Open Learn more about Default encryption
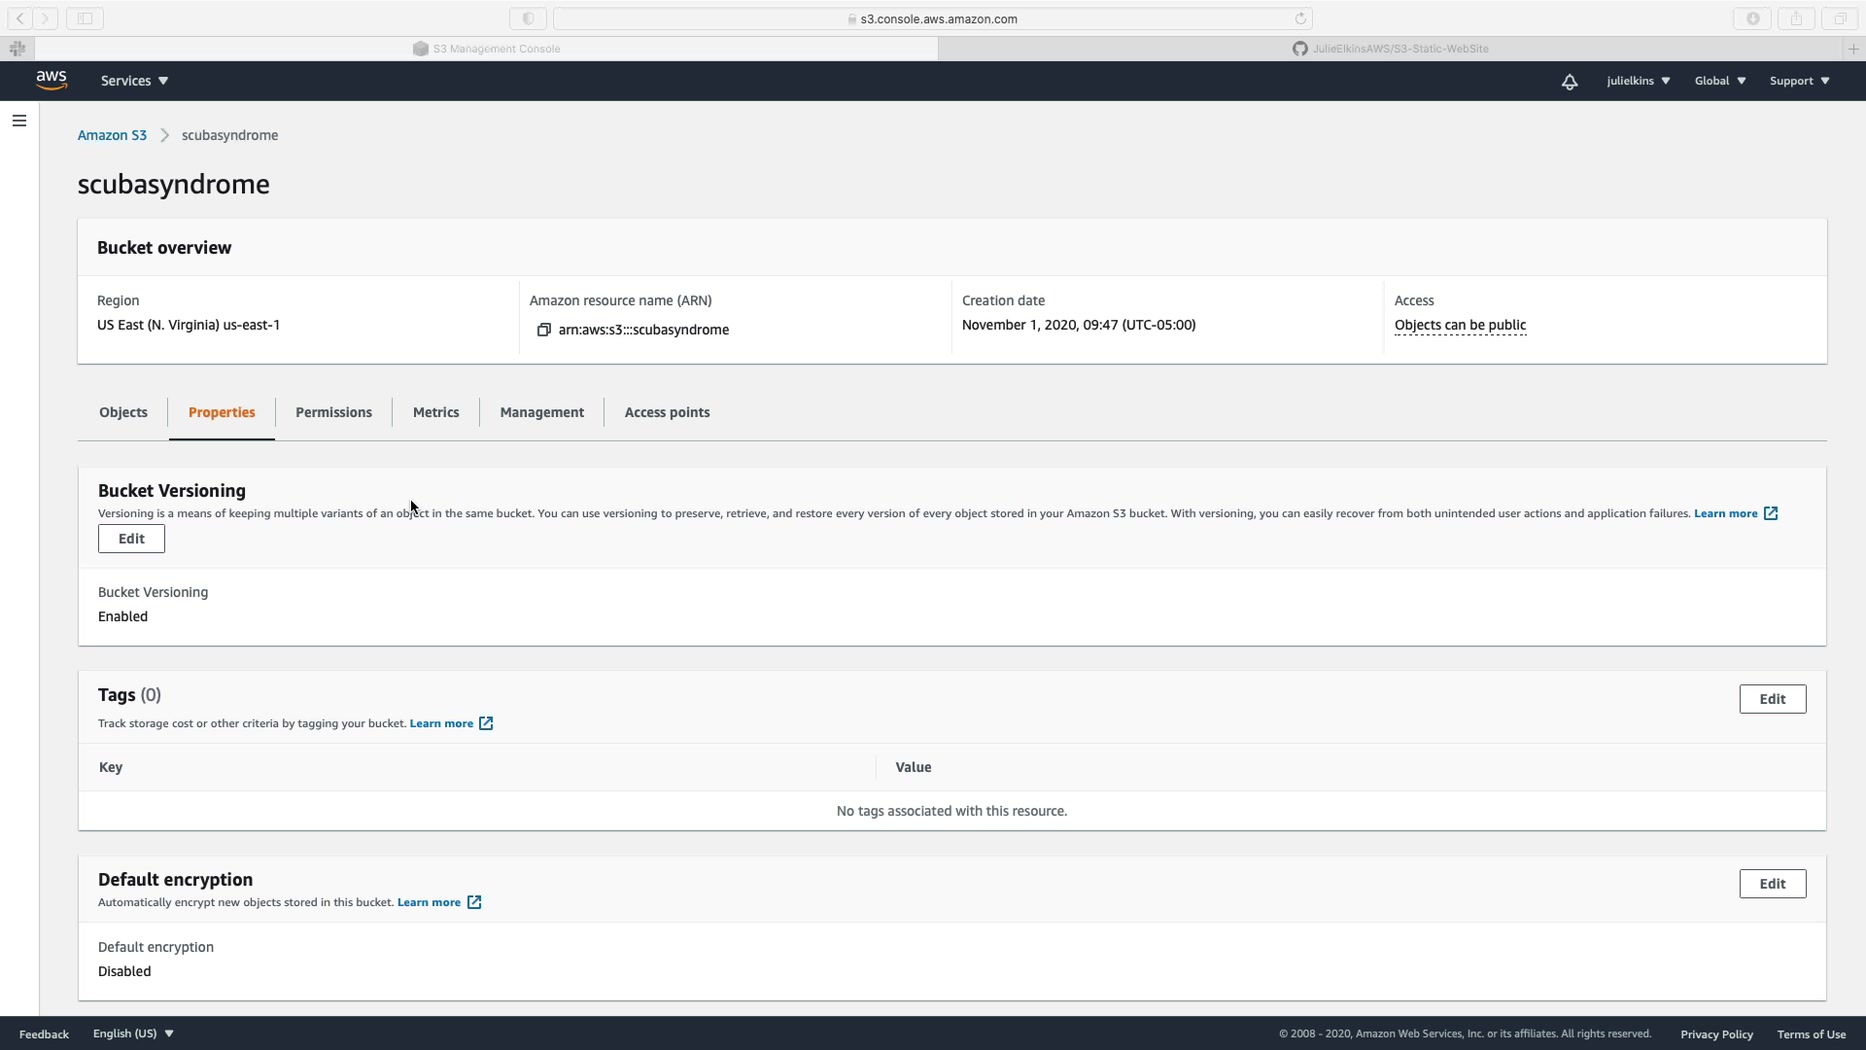Screen dimensions: 1866x1050 coord(439,903)
